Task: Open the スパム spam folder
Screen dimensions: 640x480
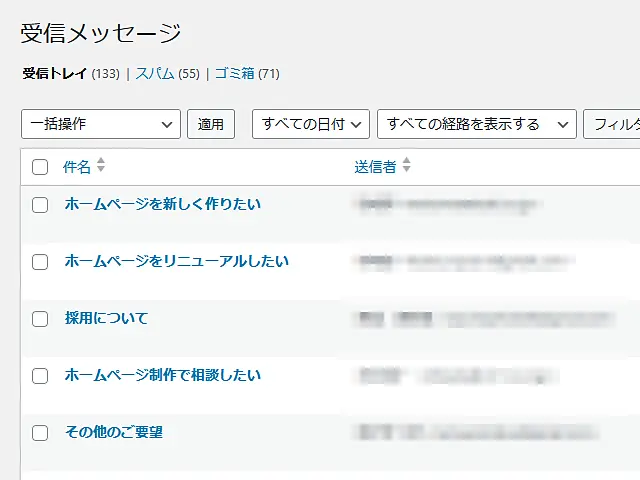Action: click(155, 74)
